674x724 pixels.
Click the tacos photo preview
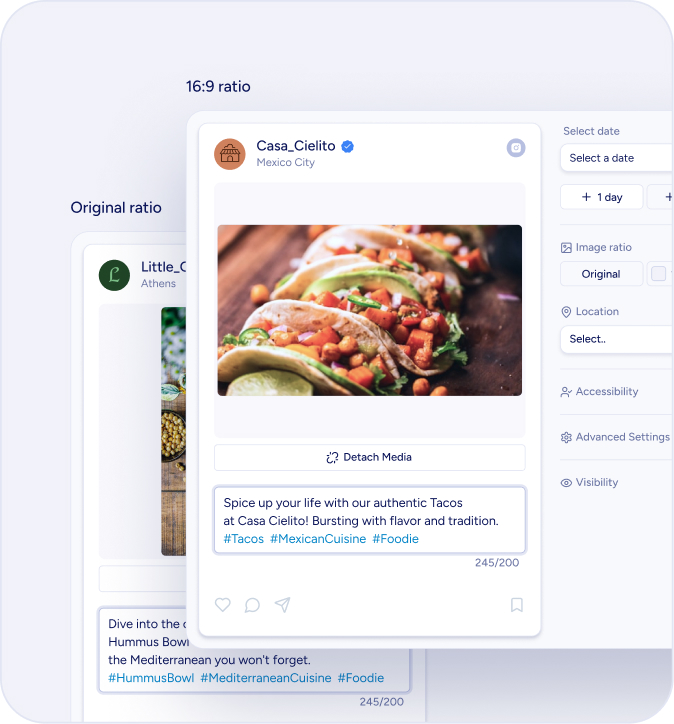[x=369, y=310]
